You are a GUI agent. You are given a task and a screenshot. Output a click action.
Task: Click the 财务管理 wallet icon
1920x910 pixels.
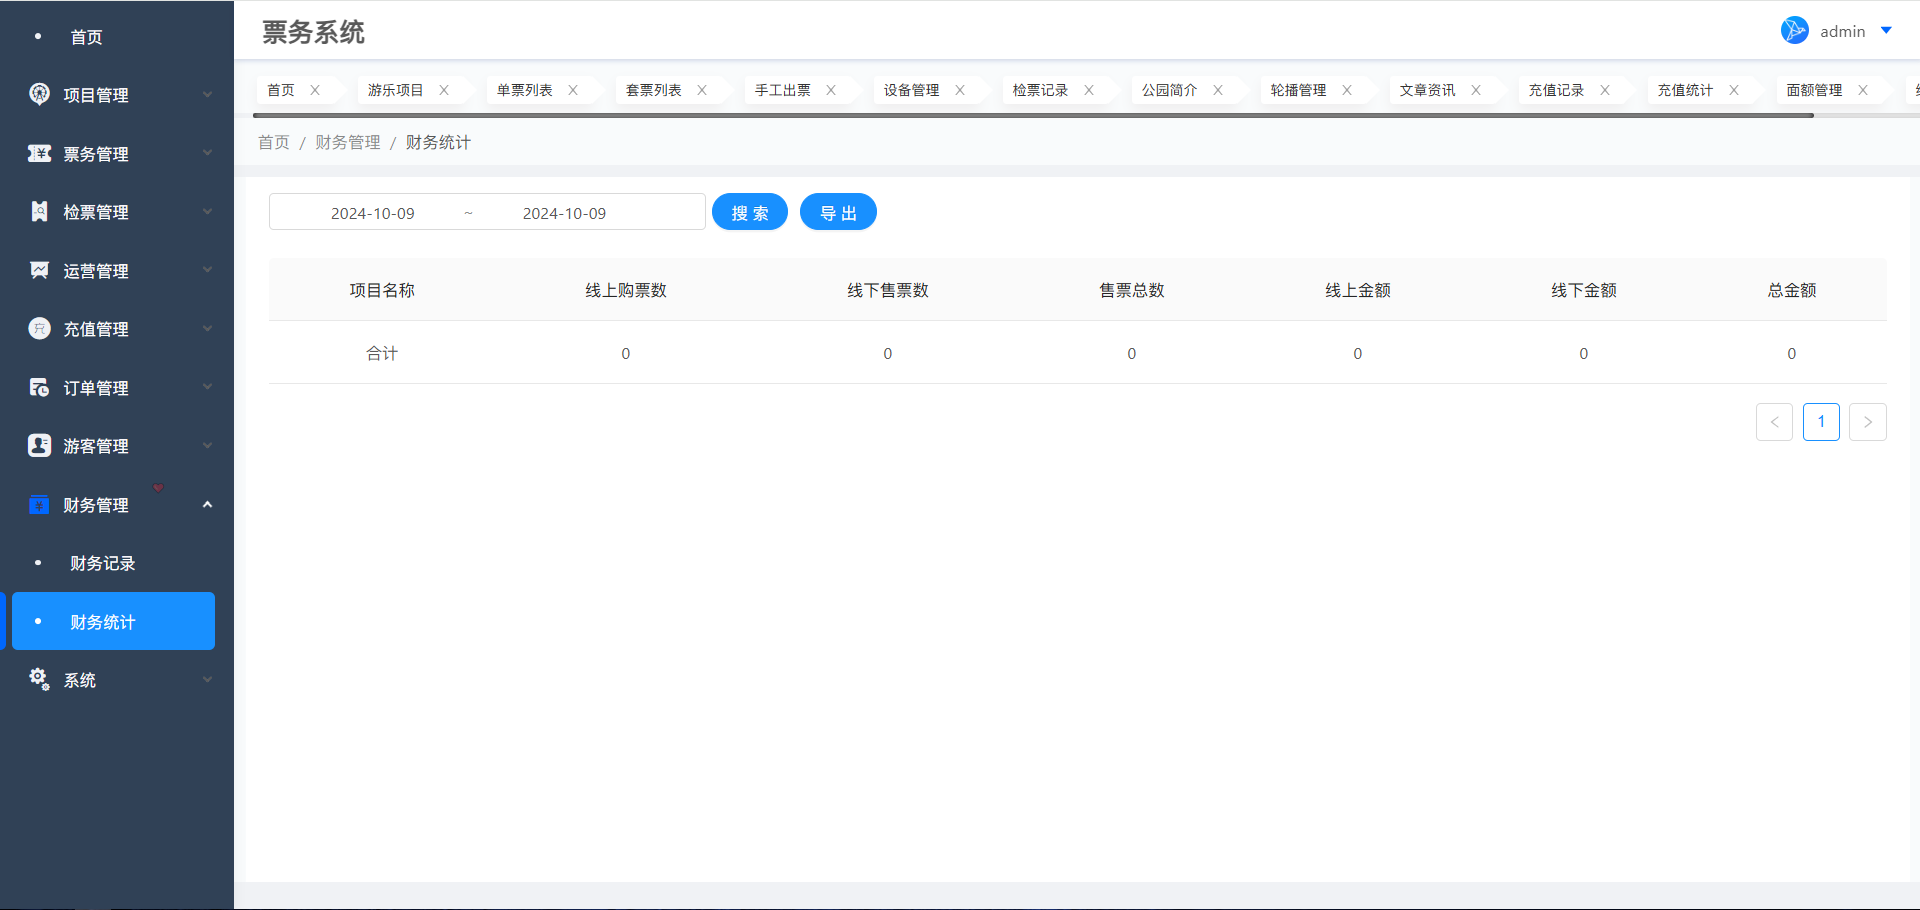click(x=39, y=504)
